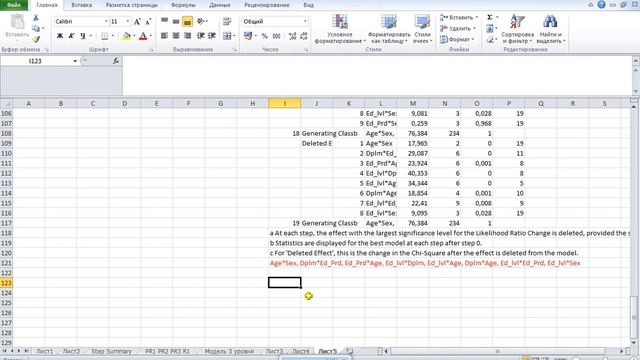
Task: Click the AutoSum sigma icon
Action: [490, 17]
